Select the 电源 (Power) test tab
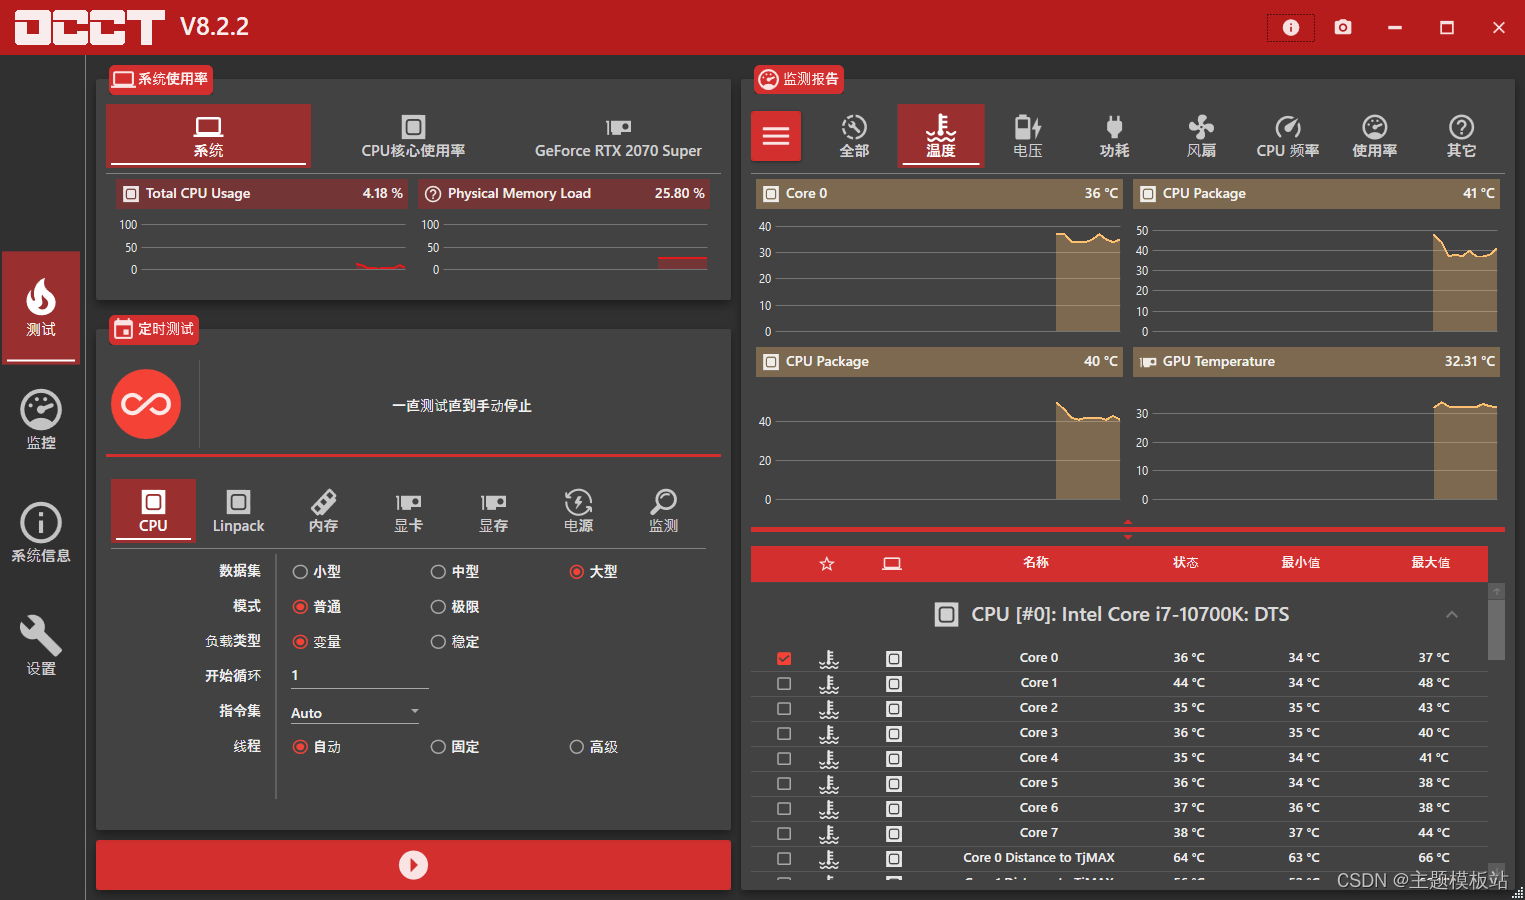Image resolution: width=1525 pixels, height=900 pixels. (x=578, y=511)
